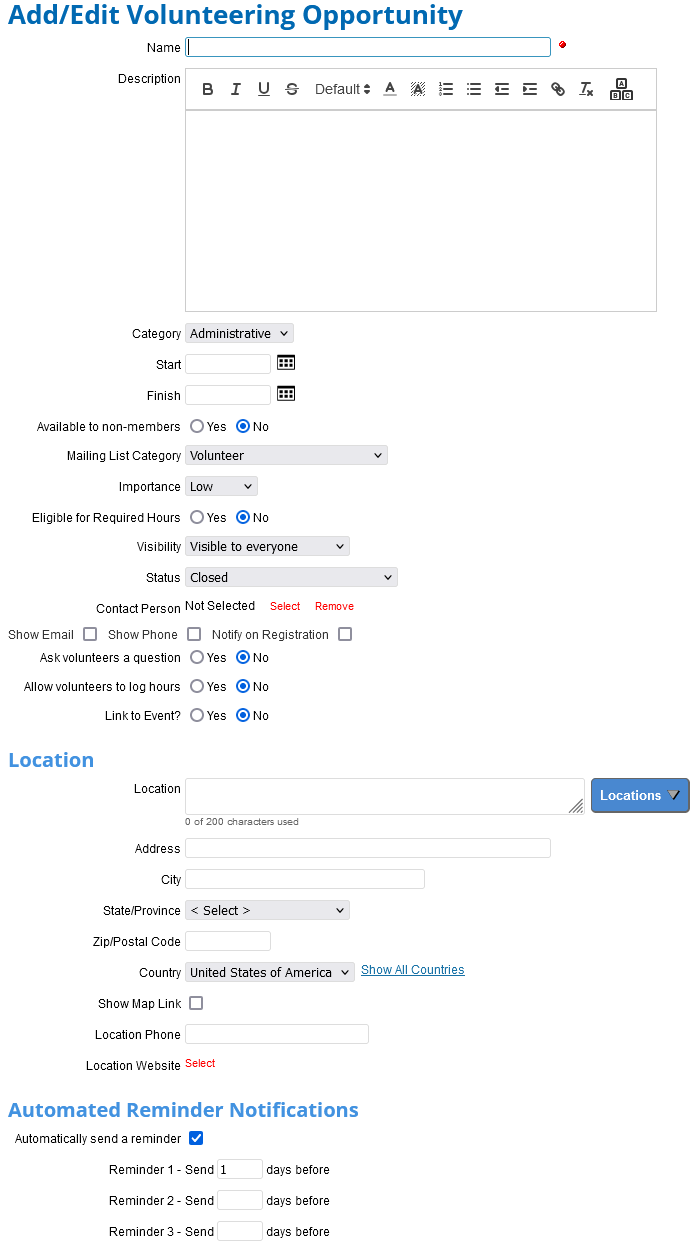
Task: Apply italic formatting in Description toolbar
Action: click(236, 89)
